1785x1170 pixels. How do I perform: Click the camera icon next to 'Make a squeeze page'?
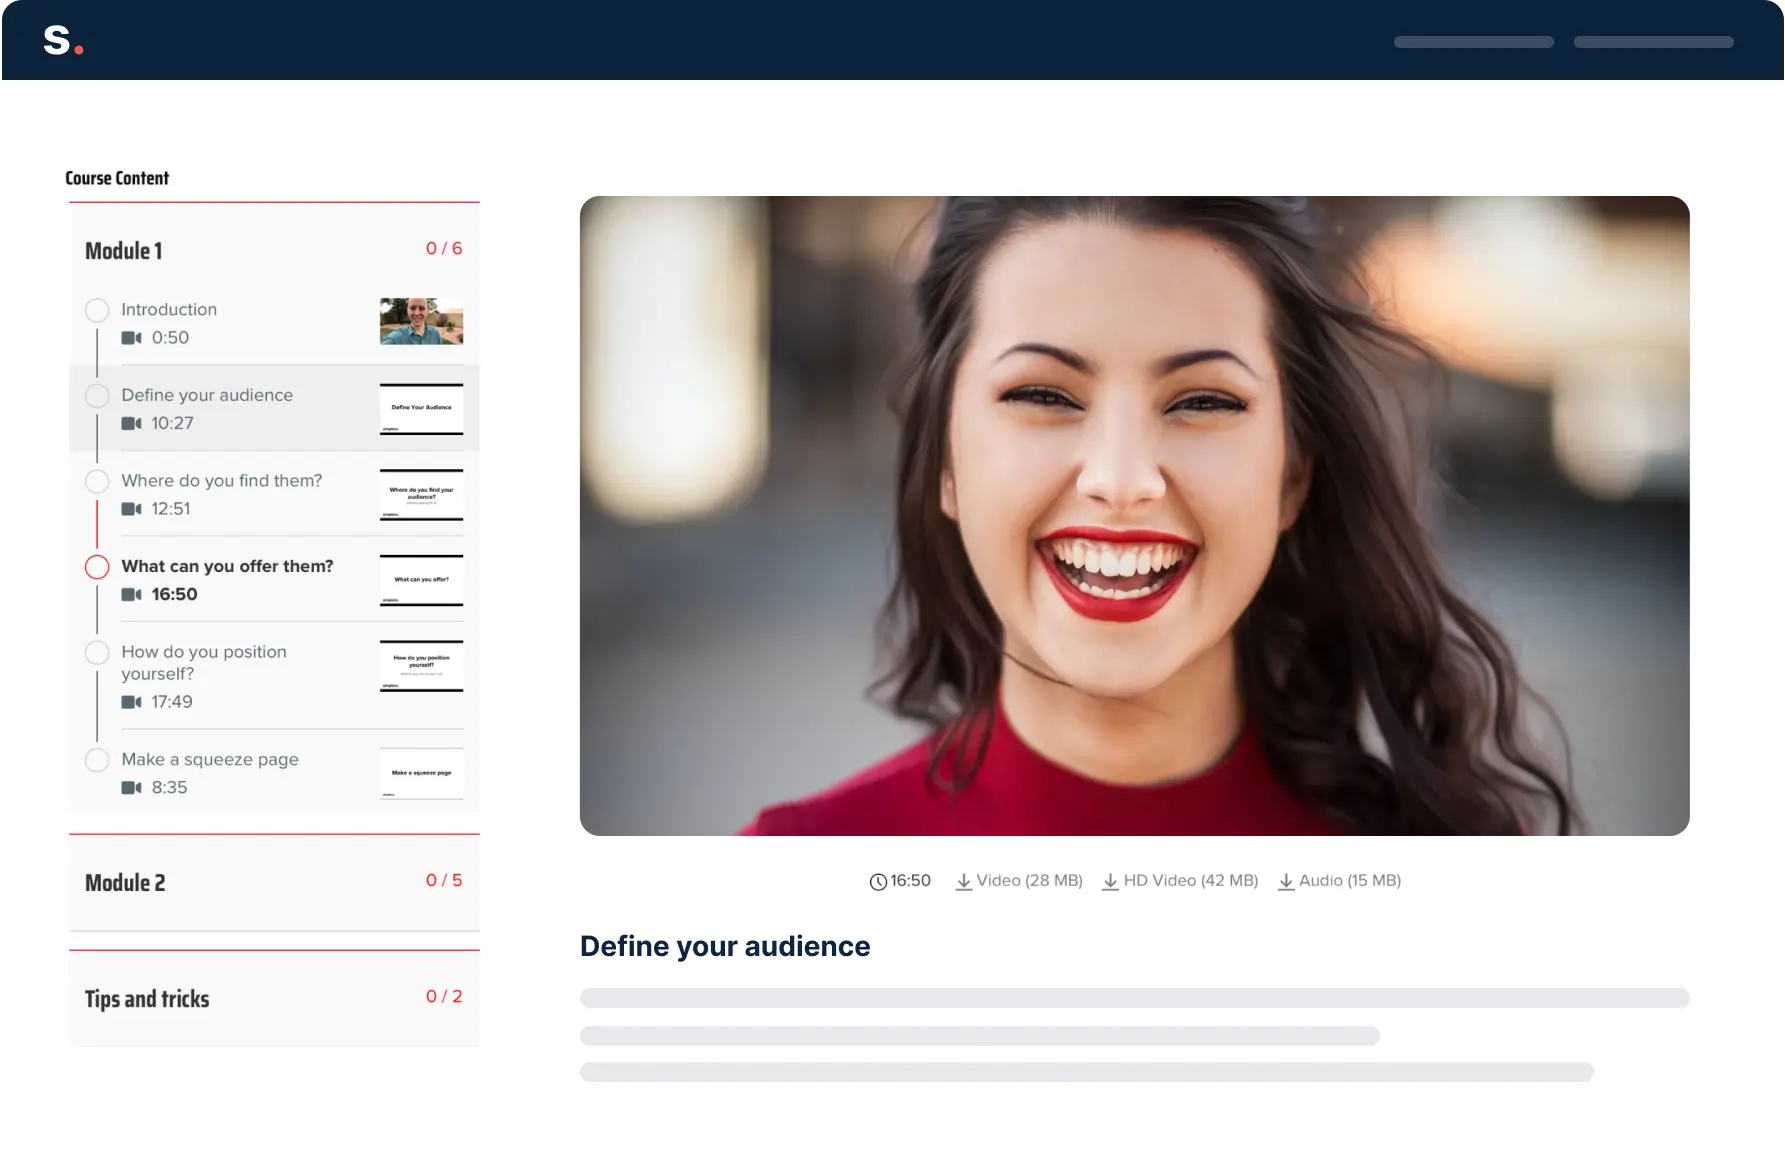click(131, 788)
